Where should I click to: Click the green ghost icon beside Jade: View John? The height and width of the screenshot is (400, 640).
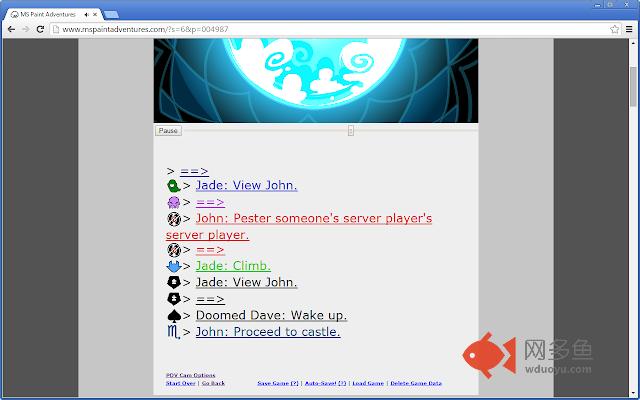coord(174,186)
